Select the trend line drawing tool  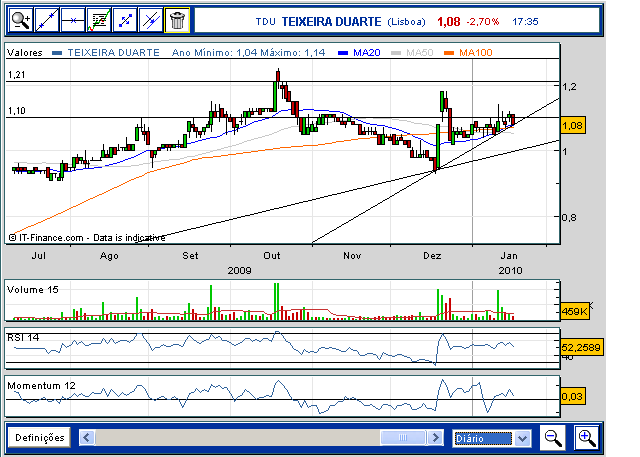pos(47,20)
